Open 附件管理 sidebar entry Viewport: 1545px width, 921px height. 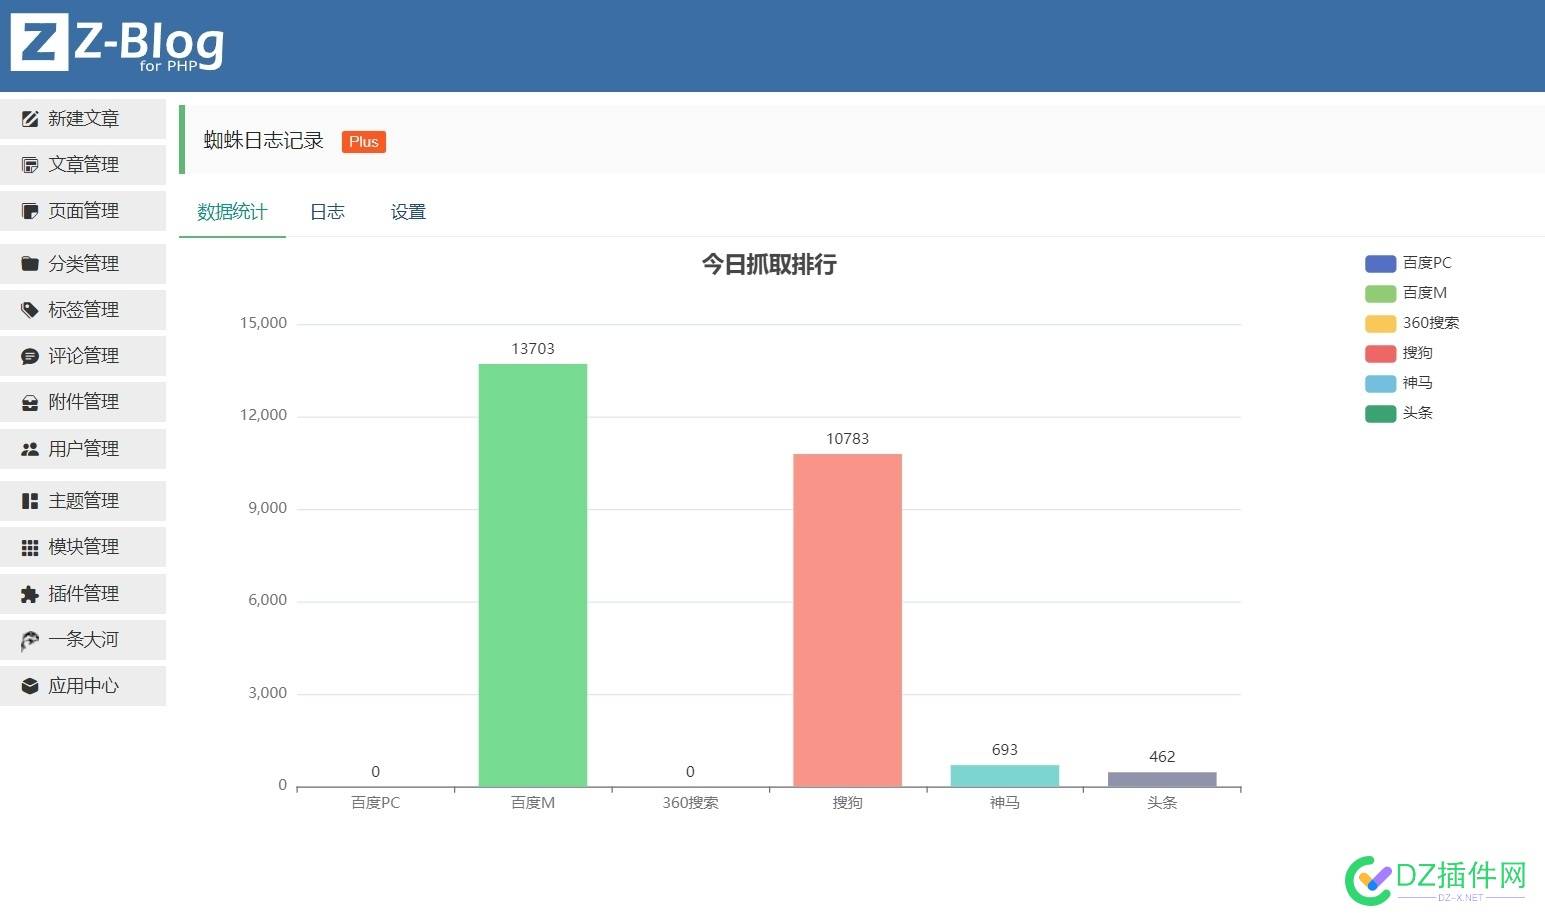(83, 402)
